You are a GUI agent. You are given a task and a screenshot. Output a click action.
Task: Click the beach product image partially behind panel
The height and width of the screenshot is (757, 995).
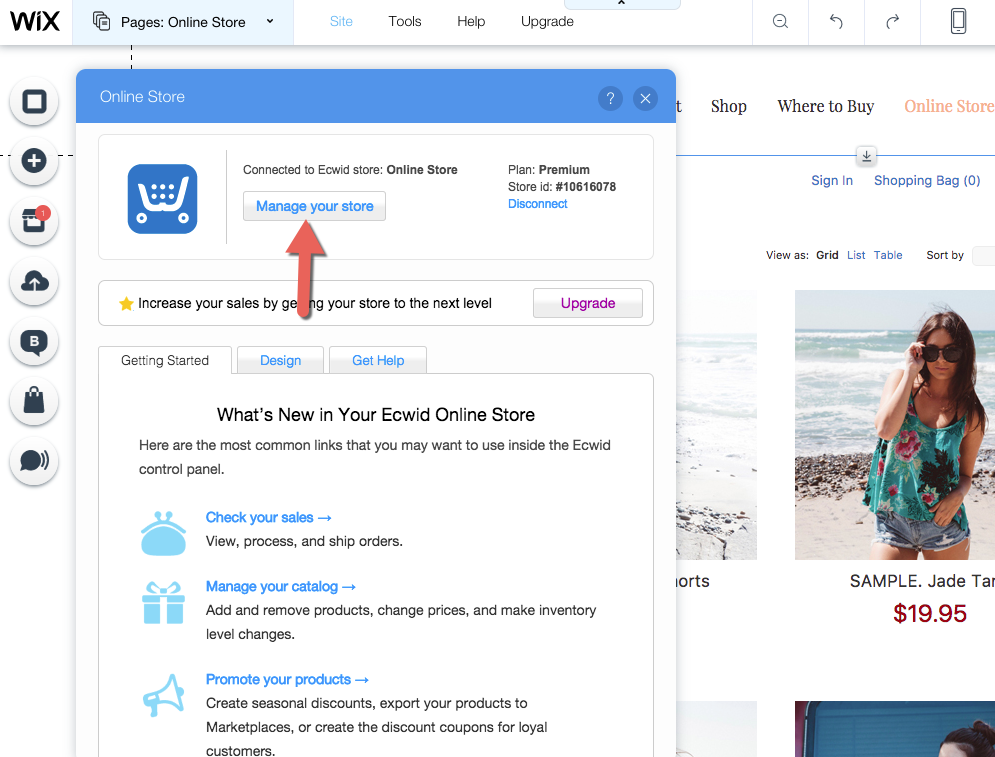click(716, 425)
